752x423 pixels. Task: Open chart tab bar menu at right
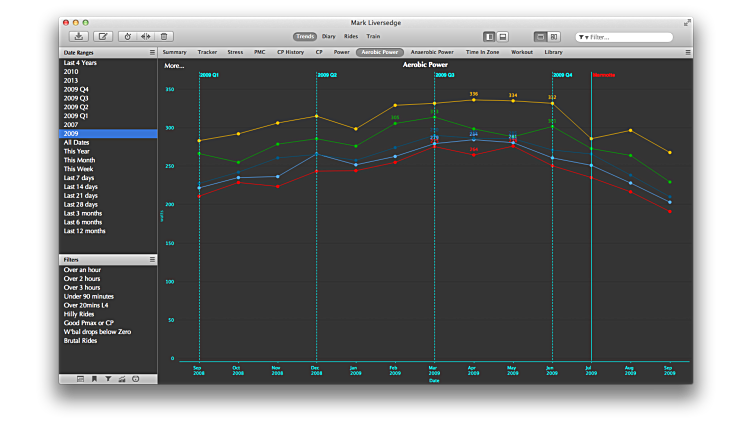[x=687, y=52]
